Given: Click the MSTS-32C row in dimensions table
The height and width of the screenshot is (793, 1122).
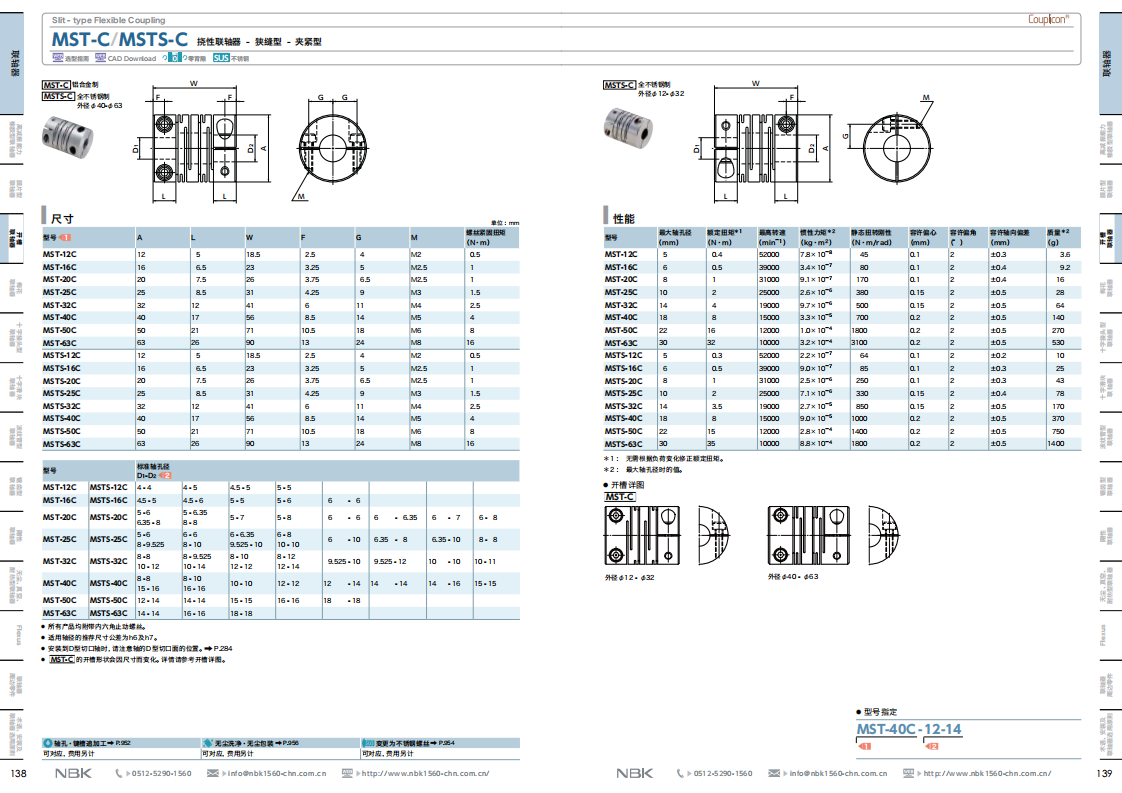Looking at the screenshot, I should [x=280, y=406].
